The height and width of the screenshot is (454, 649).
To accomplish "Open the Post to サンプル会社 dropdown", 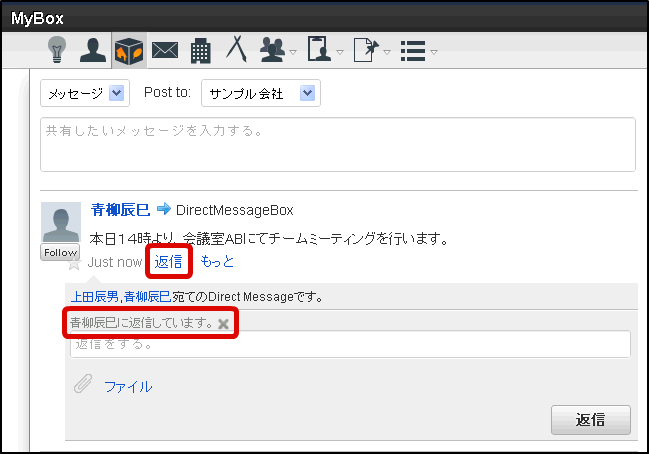I will point(261,93).
